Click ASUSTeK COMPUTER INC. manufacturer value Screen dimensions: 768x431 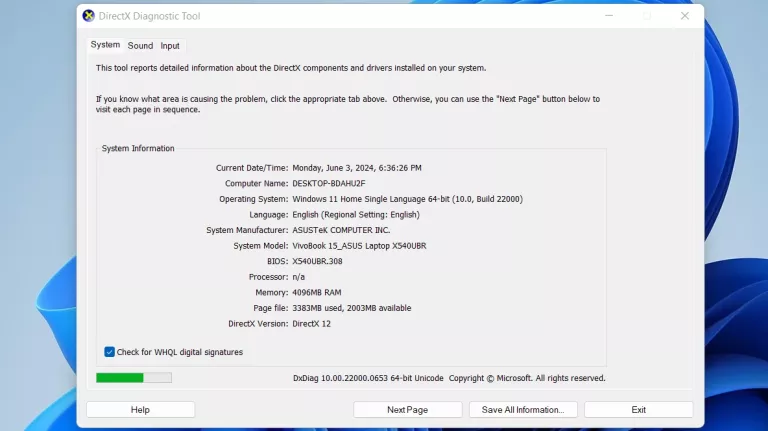341,230
